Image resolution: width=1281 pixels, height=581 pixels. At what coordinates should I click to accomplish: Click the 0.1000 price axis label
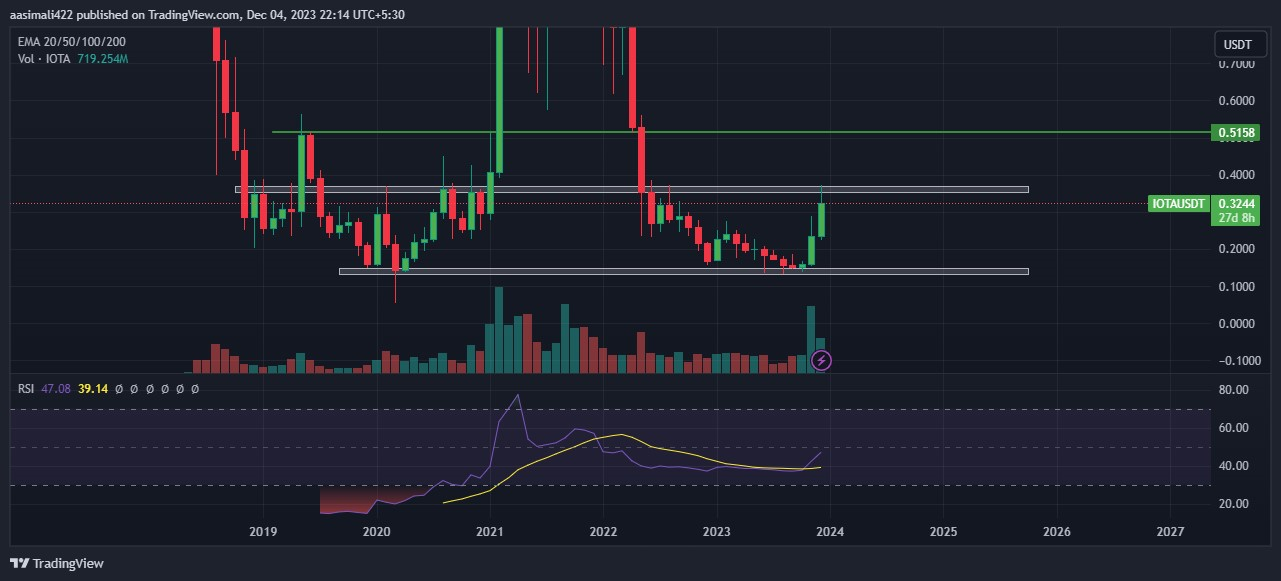click(x=1237, y=287)
